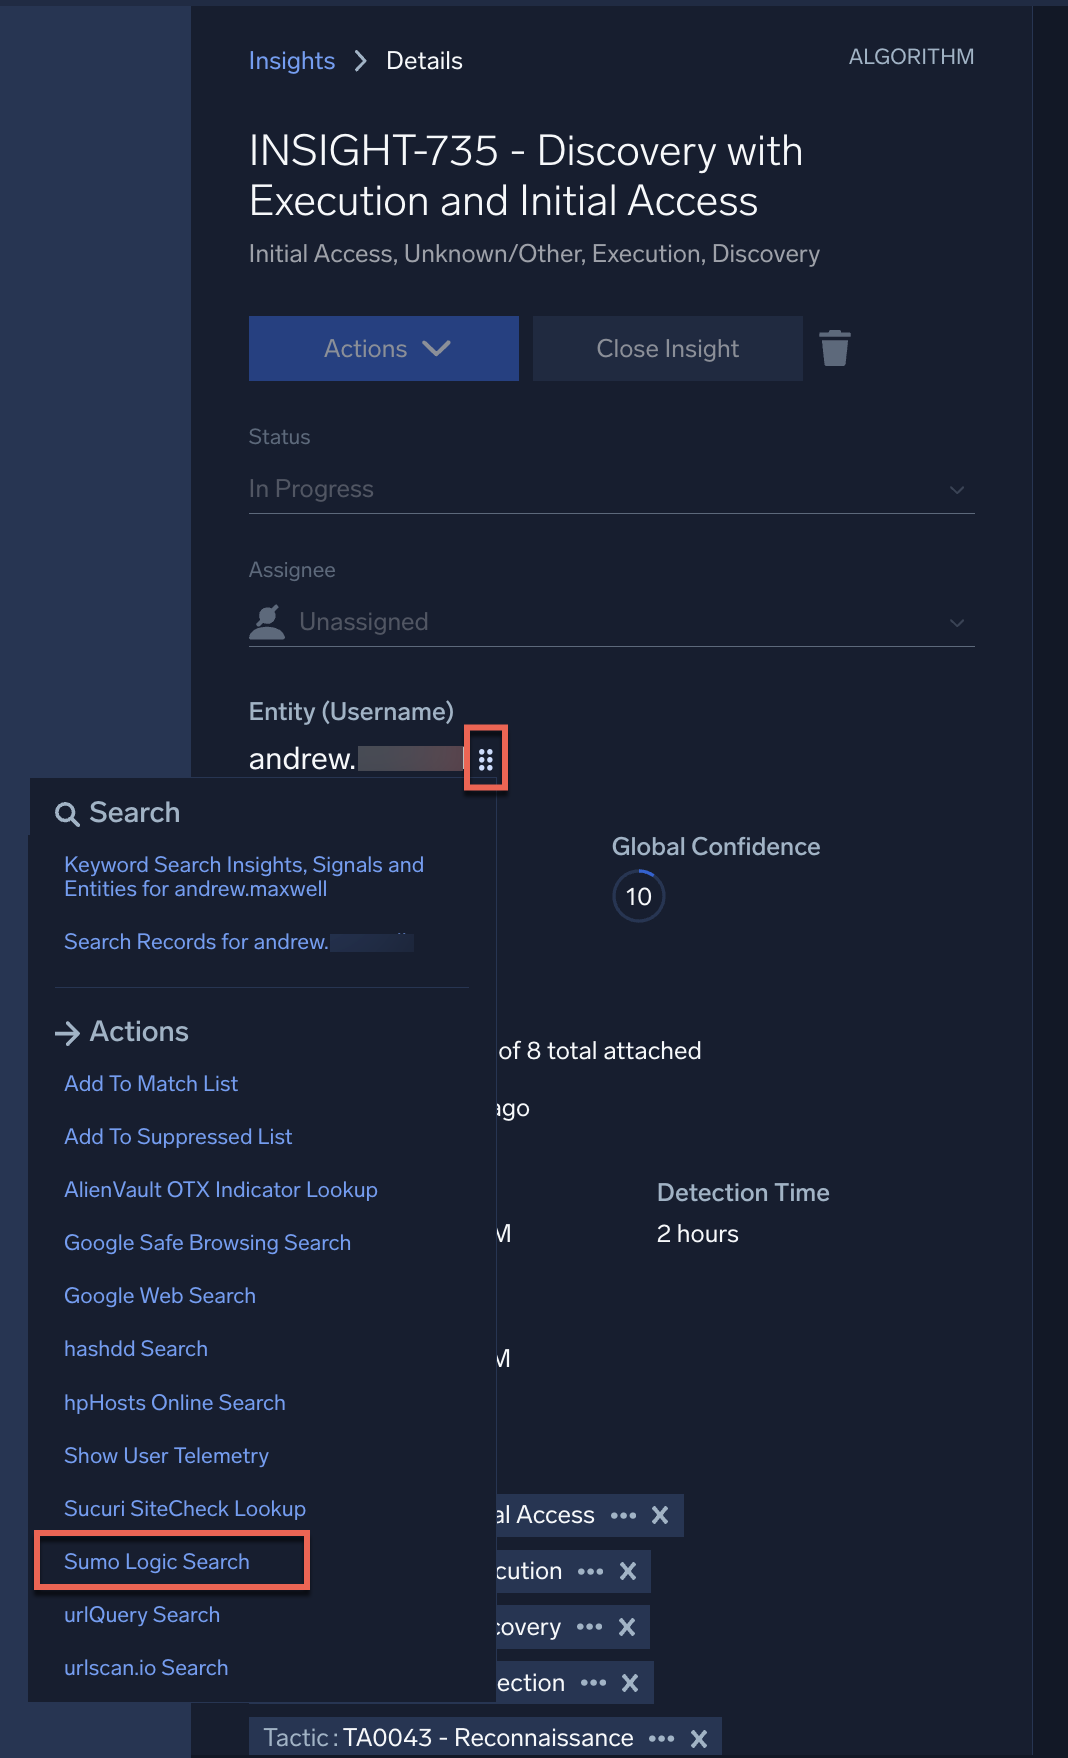Go back to Insights breadcrumb link
1068x1758 pixels.
click(x=292, y=61)
